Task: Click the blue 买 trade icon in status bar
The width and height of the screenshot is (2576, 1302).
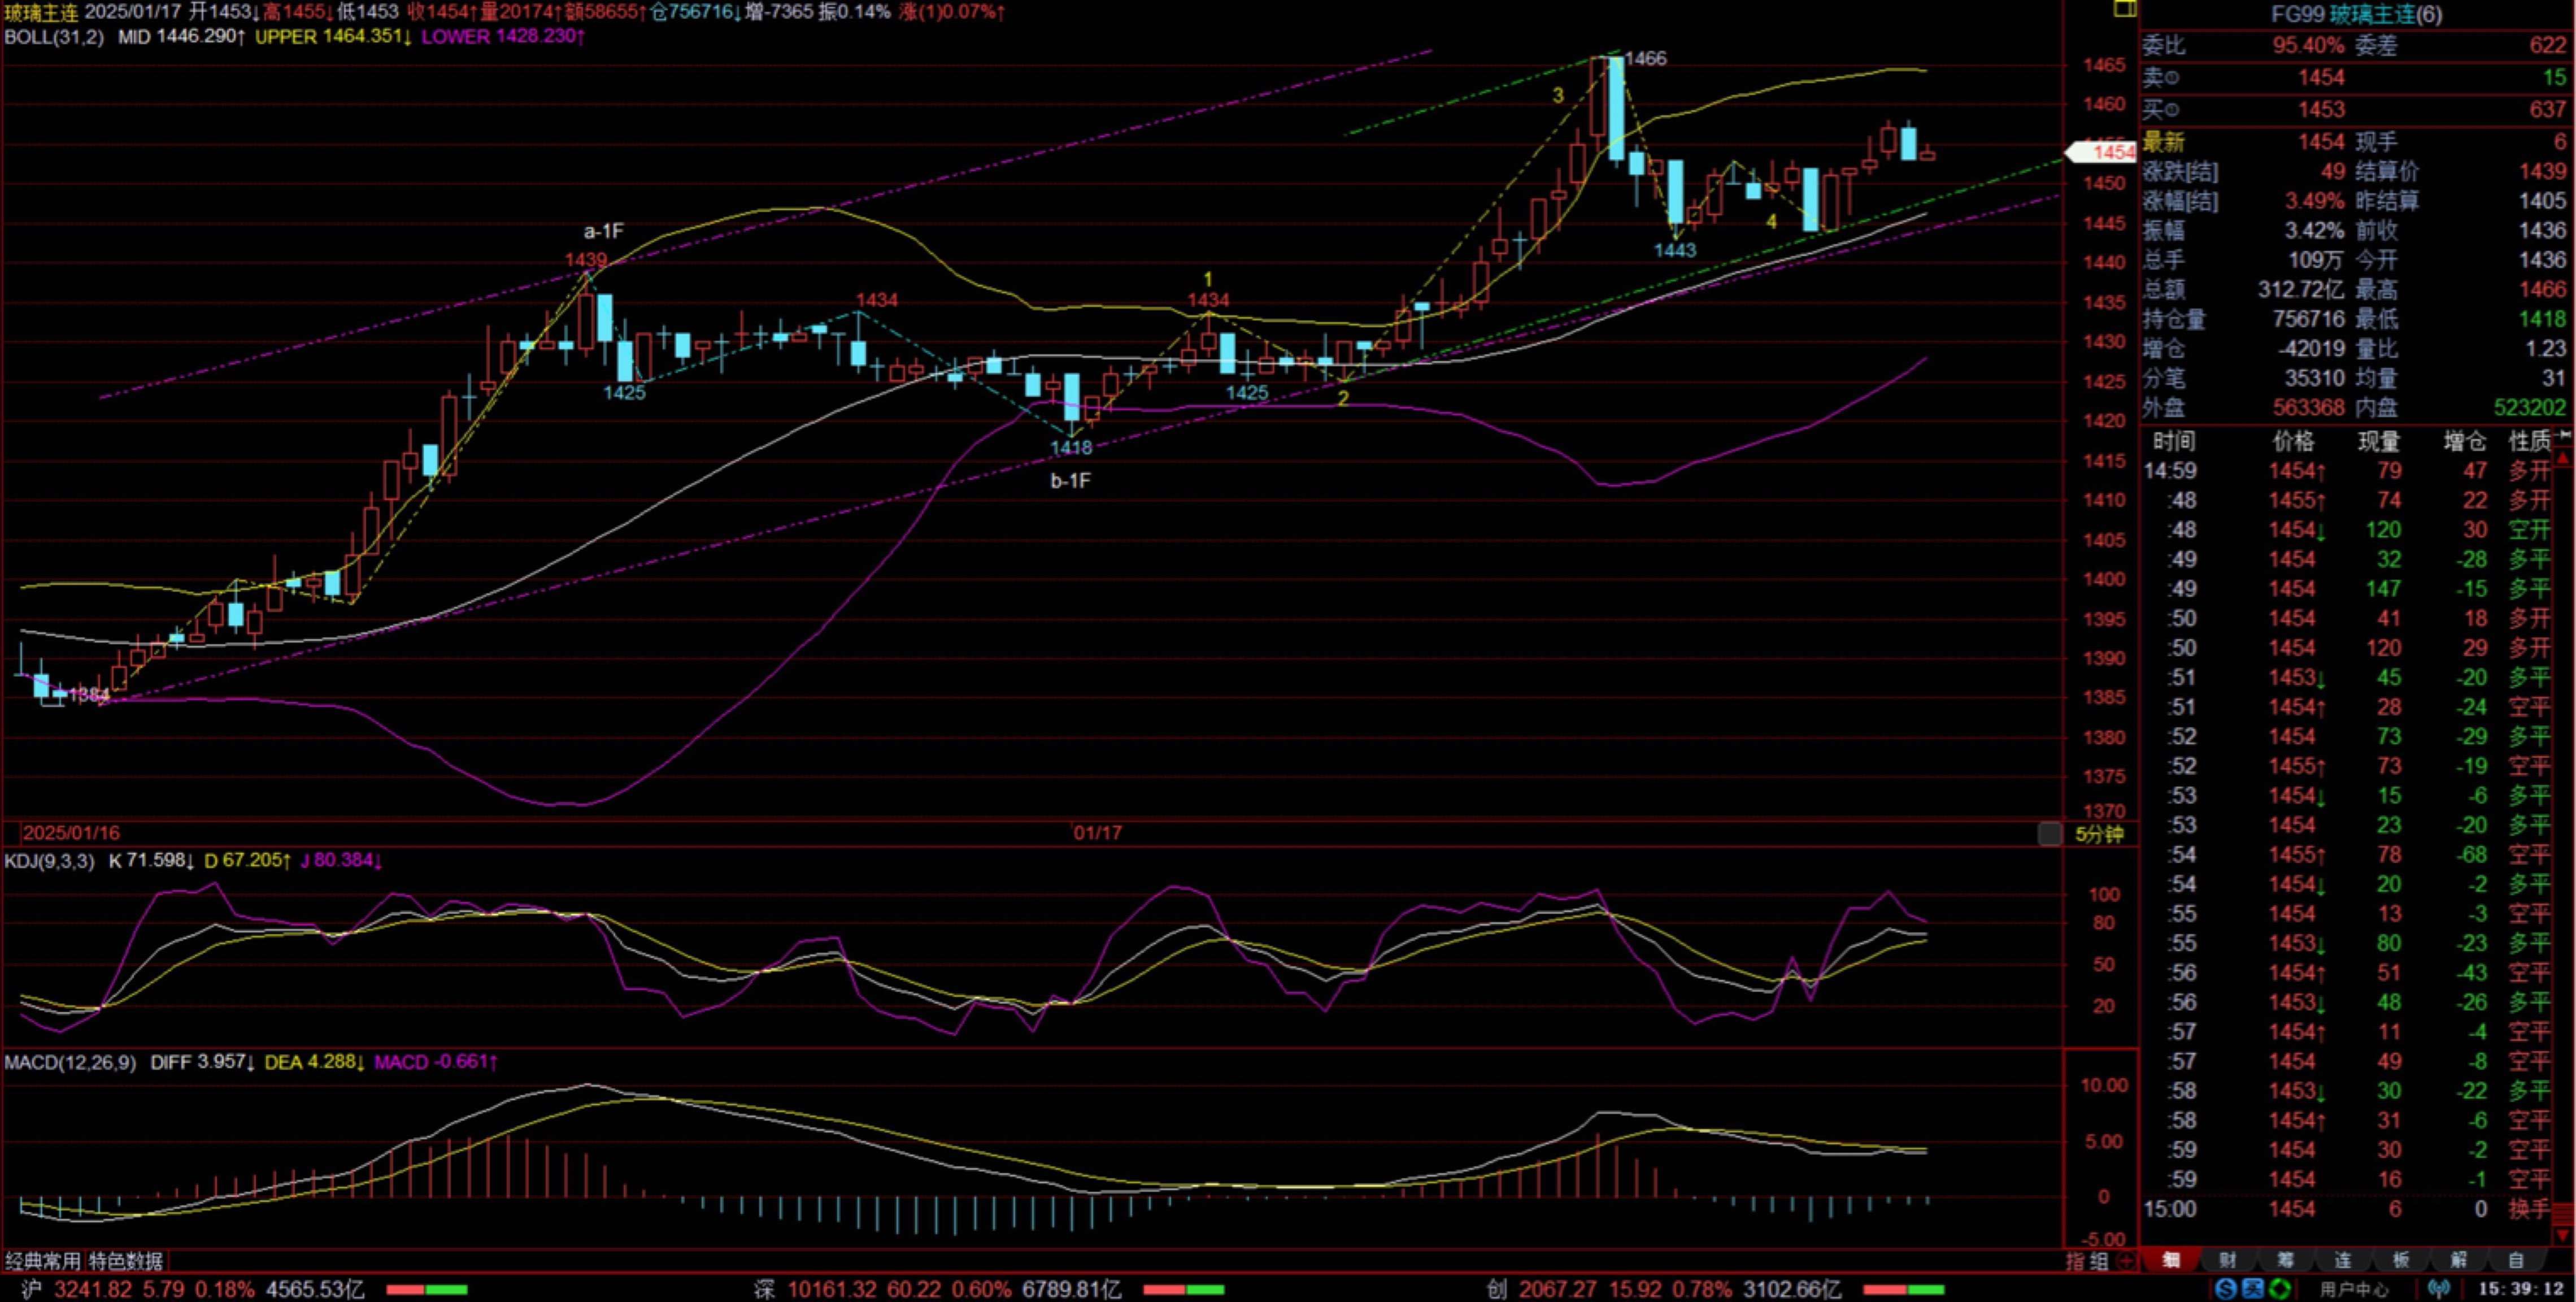Action: [x=2252, y=1289]
